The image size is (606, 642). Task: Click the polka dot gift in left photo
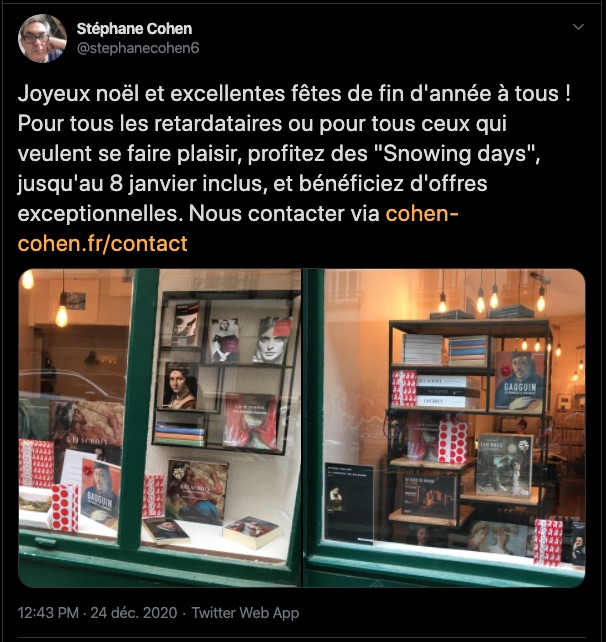pos(64,508)
